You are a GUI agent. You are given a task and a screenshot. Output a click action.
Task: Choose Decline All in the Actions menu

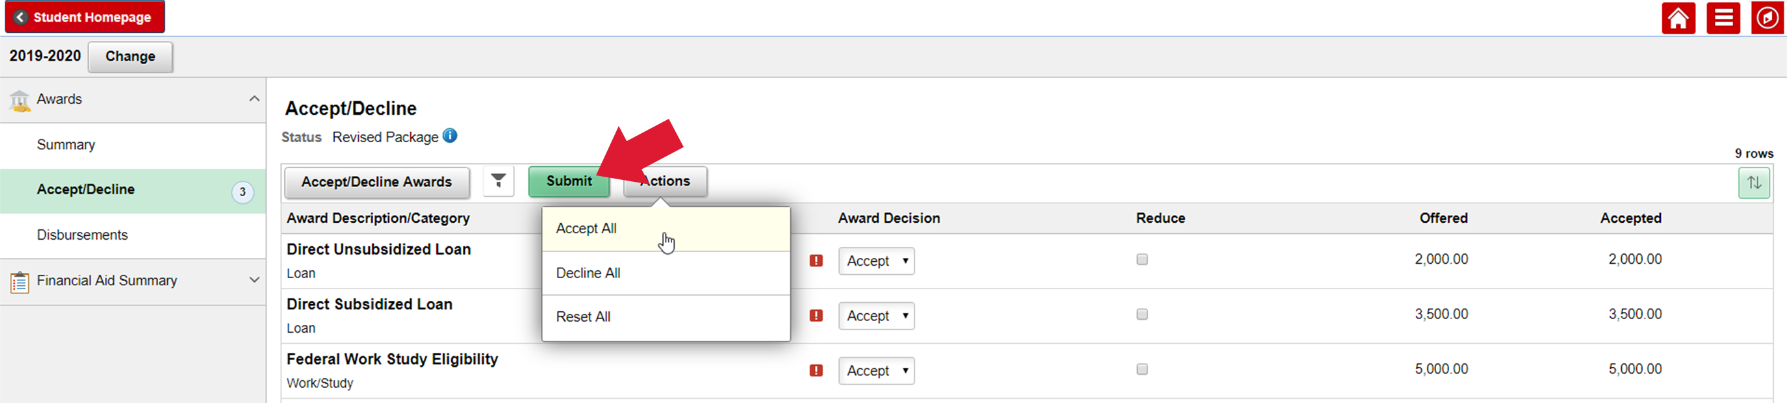tap(588, 273)
